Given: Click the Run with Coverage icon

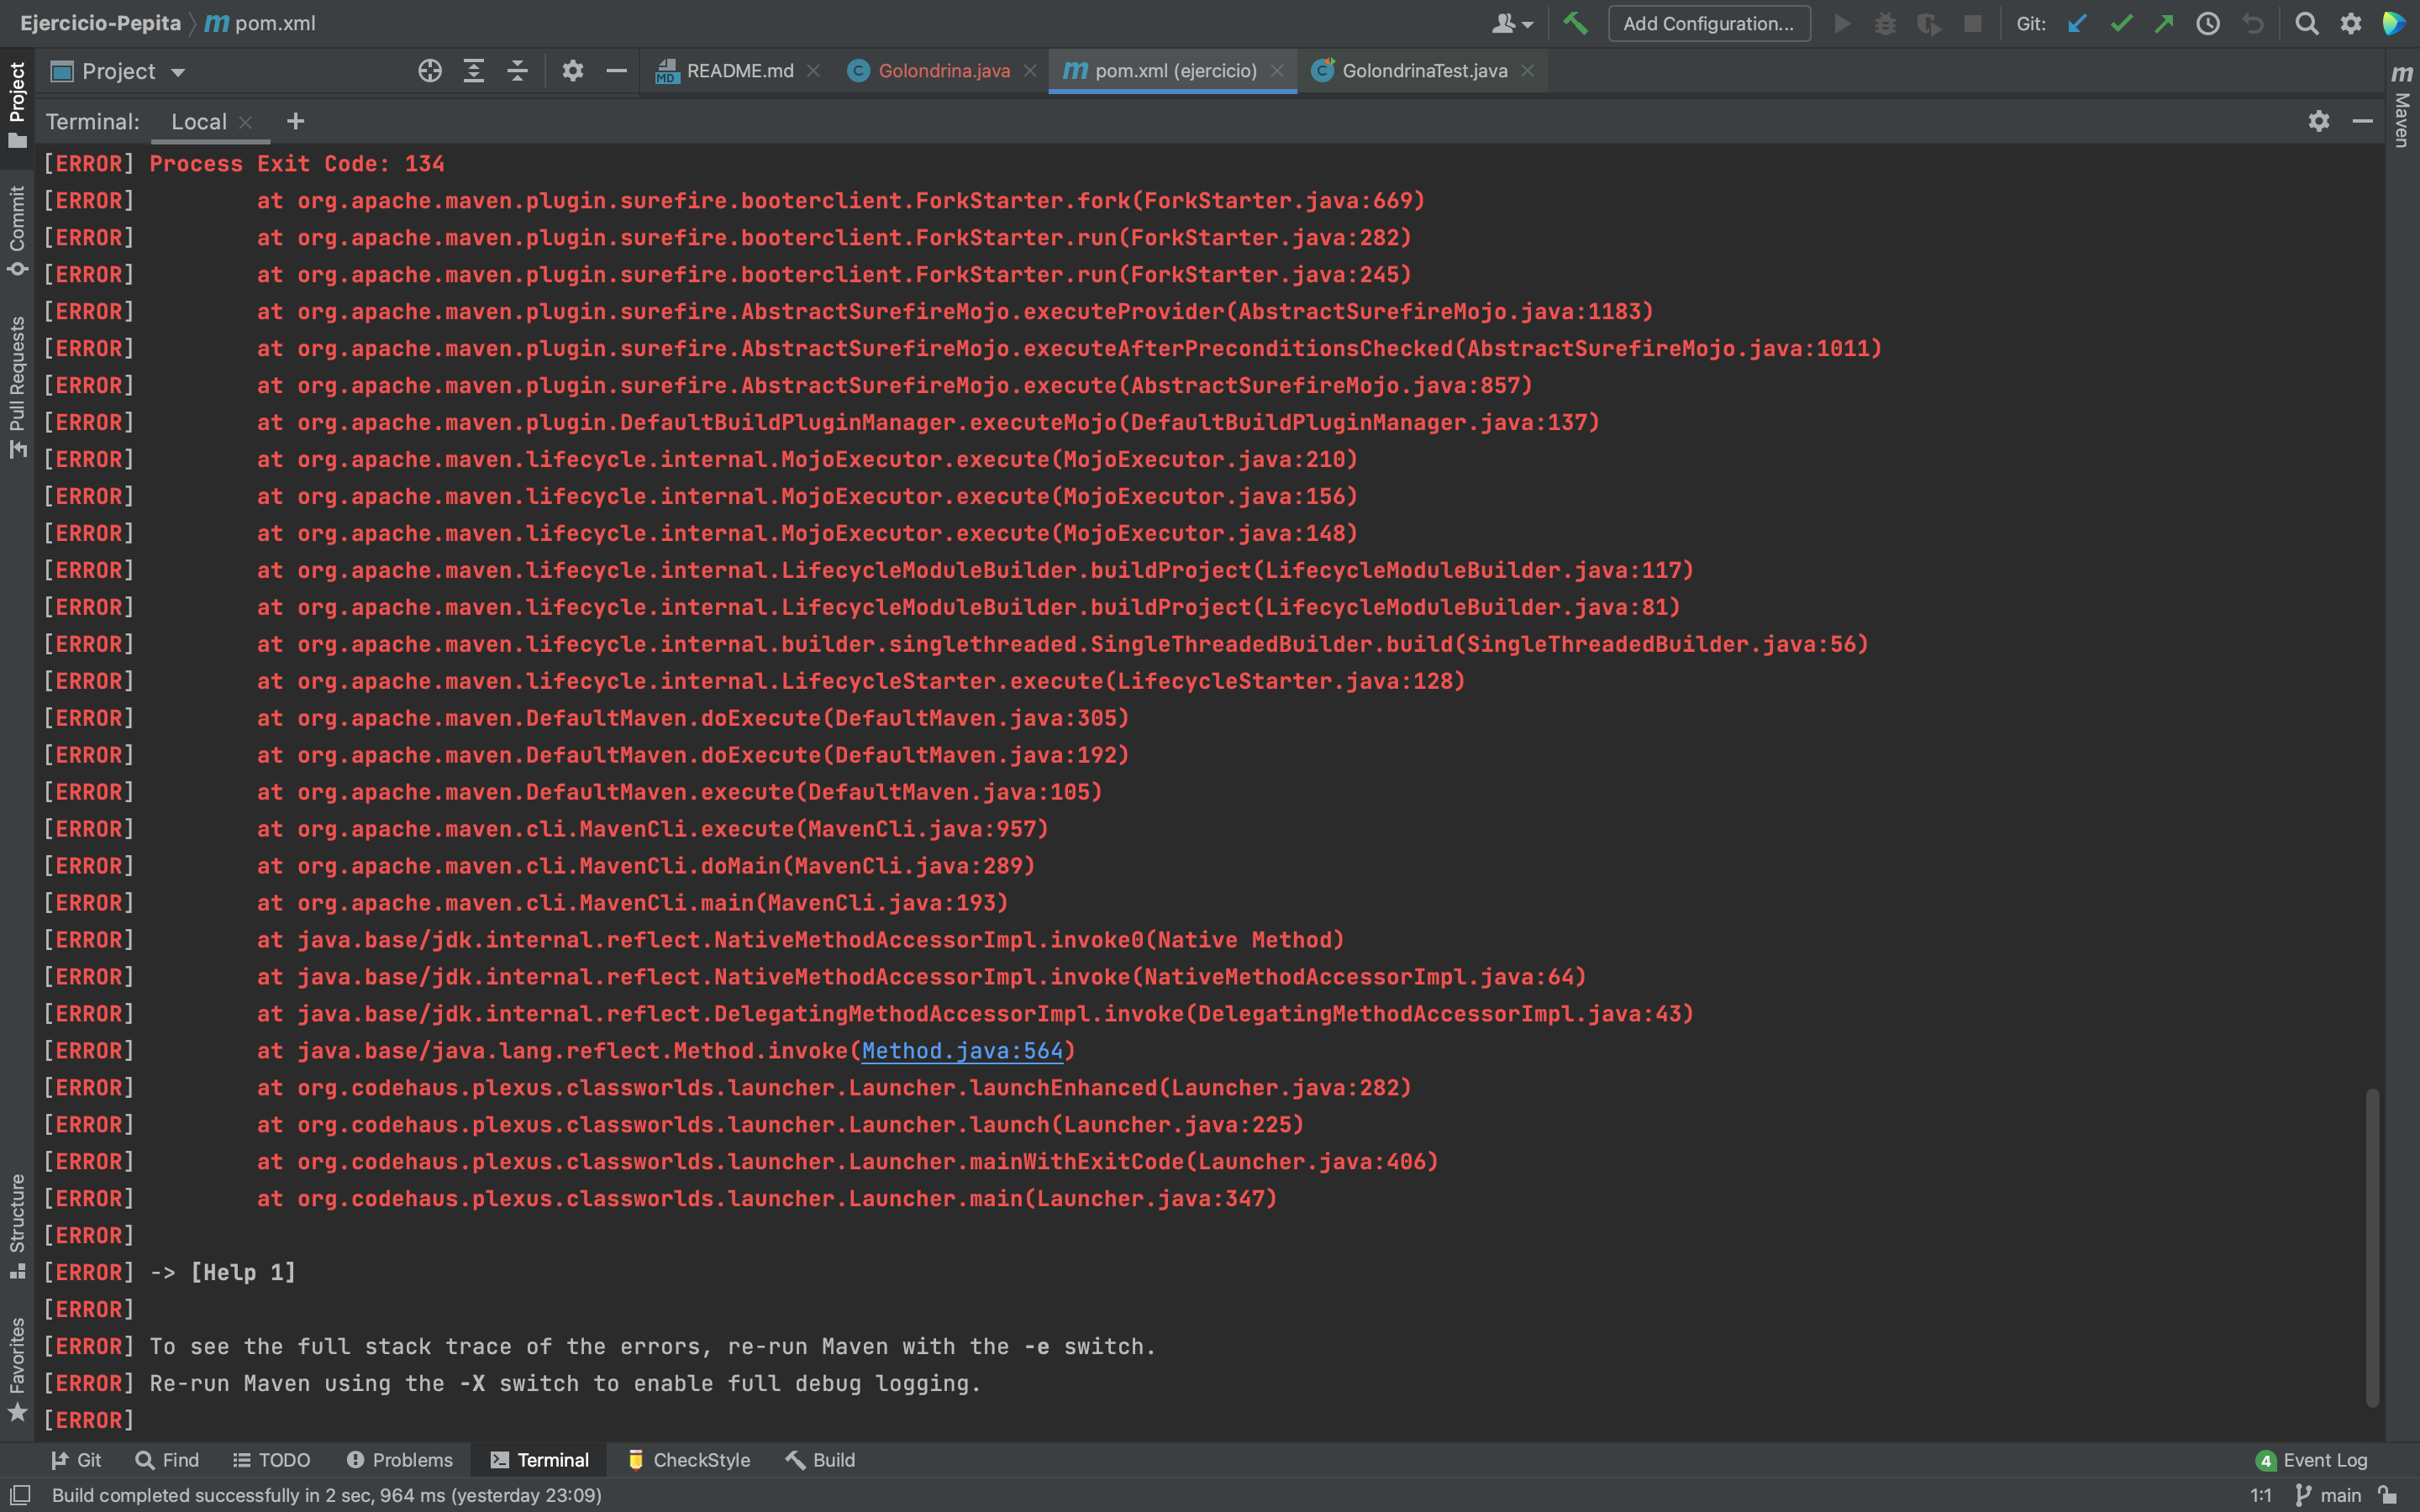Looking at the screenshot, I should 1929,23.
